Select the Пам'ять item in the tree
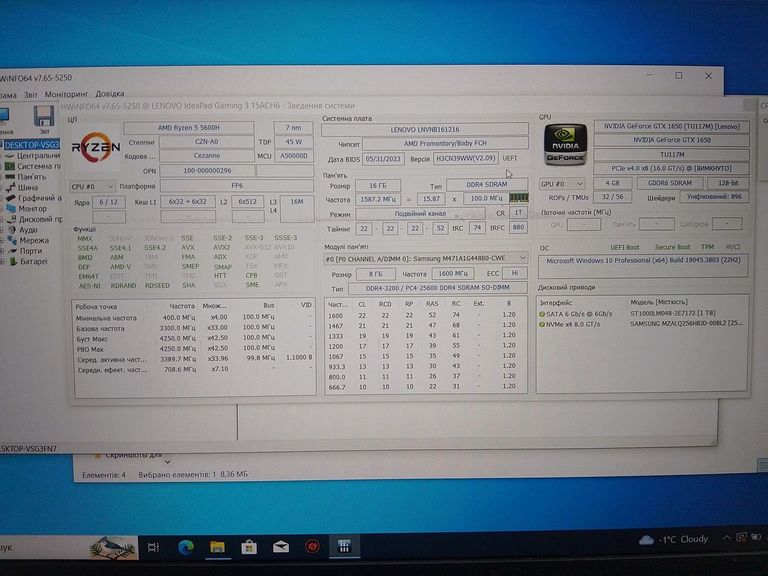The image size is (768, 576). point(30,176)
